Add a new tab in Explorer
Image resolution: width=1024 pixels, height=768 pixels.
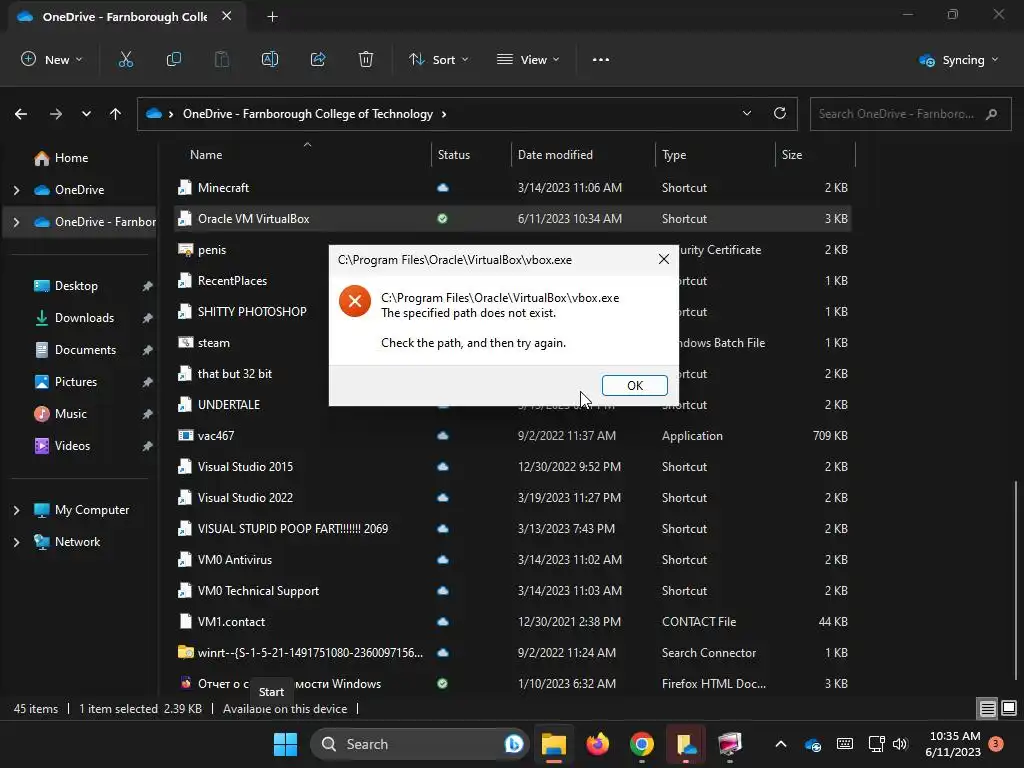(x=272, y=17)
